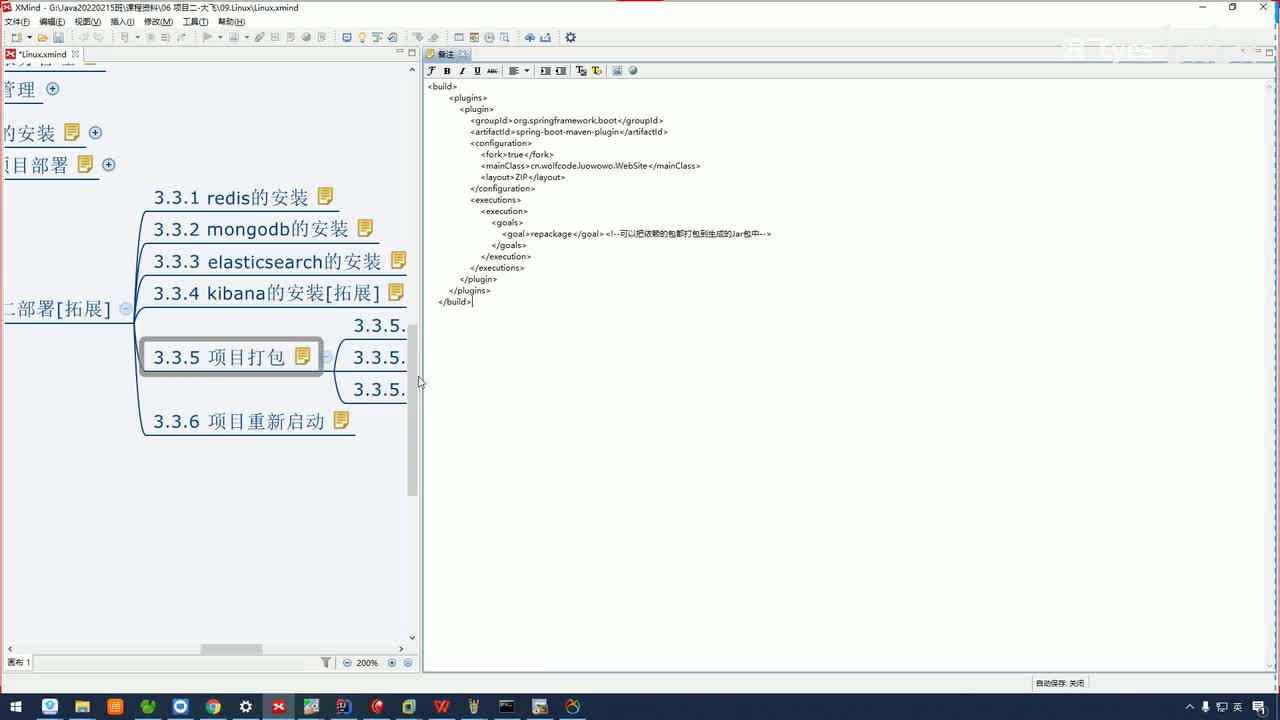
Task: Select the topic 3.3.1 redis的安装
Action: point(231,198)
